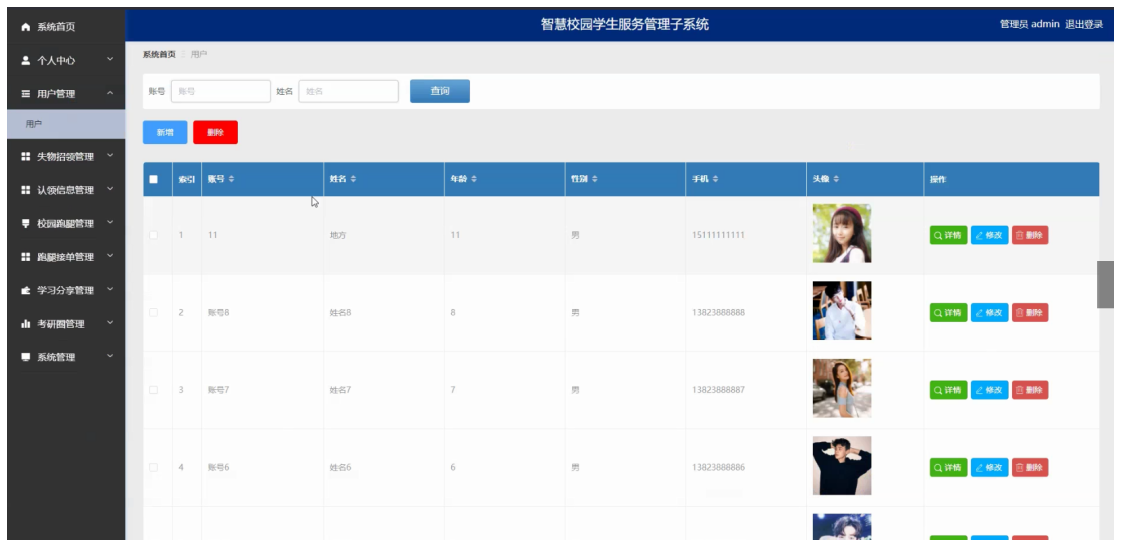Click the list icon beside 用户管理
The height and width of the screenshot is (555, 1143).
[26, 94]
